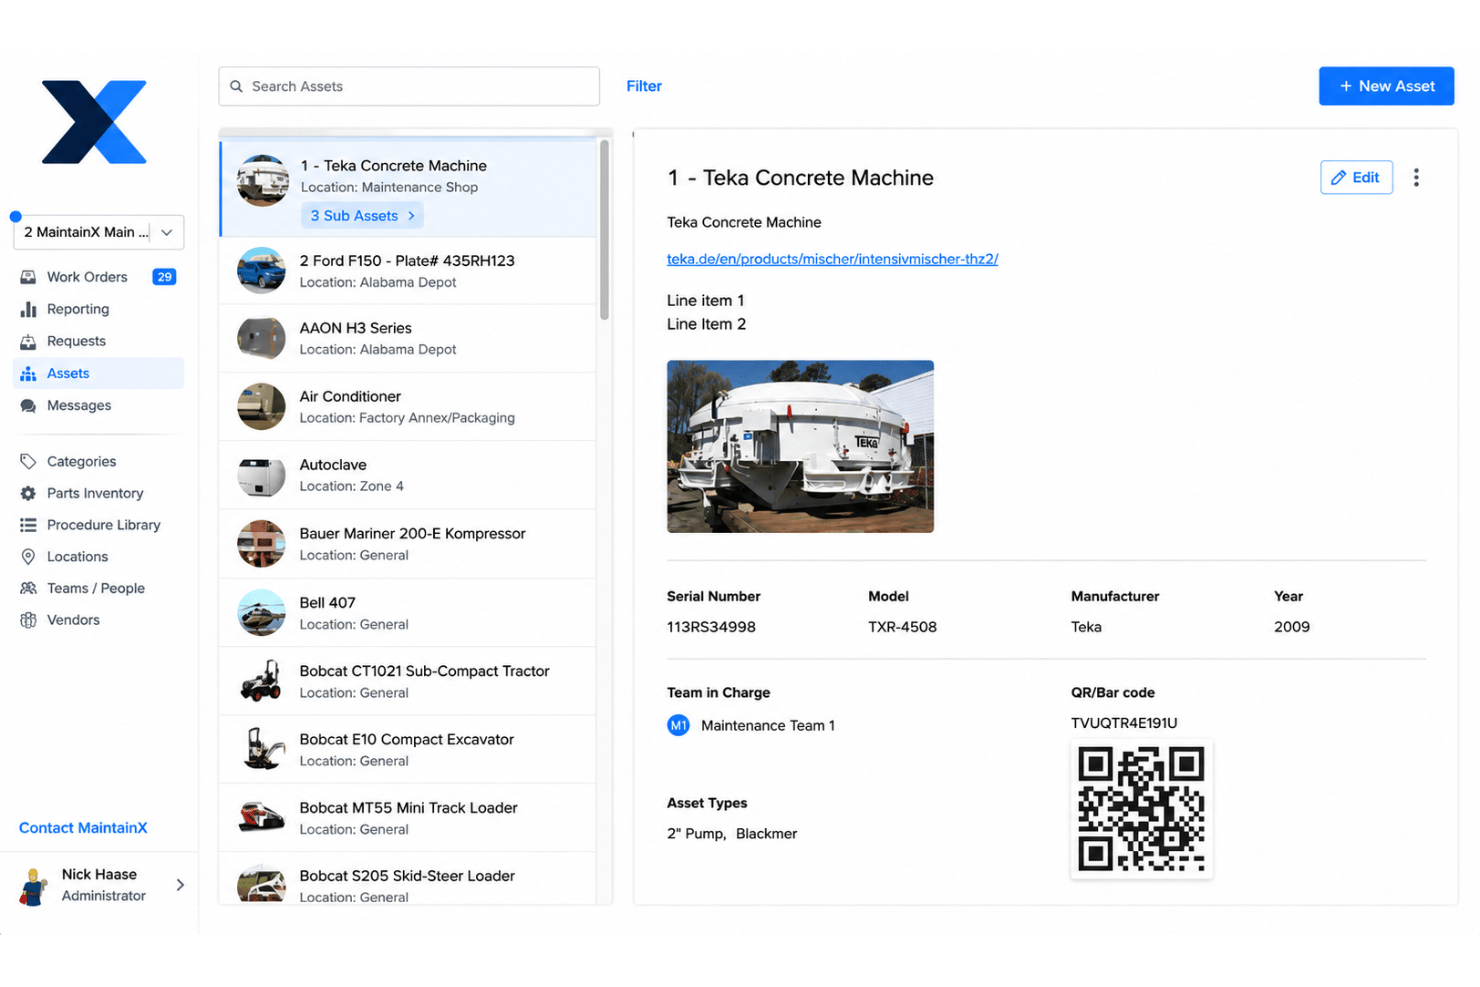Open the Filter link
Screen dimensions: 1480x987
tap(644, 86)
